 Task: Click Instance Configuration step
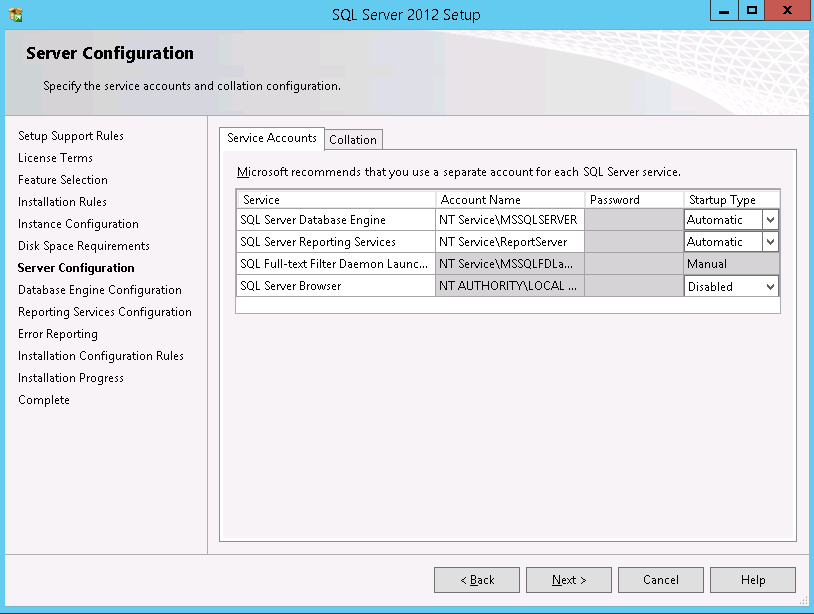(78, 224)
